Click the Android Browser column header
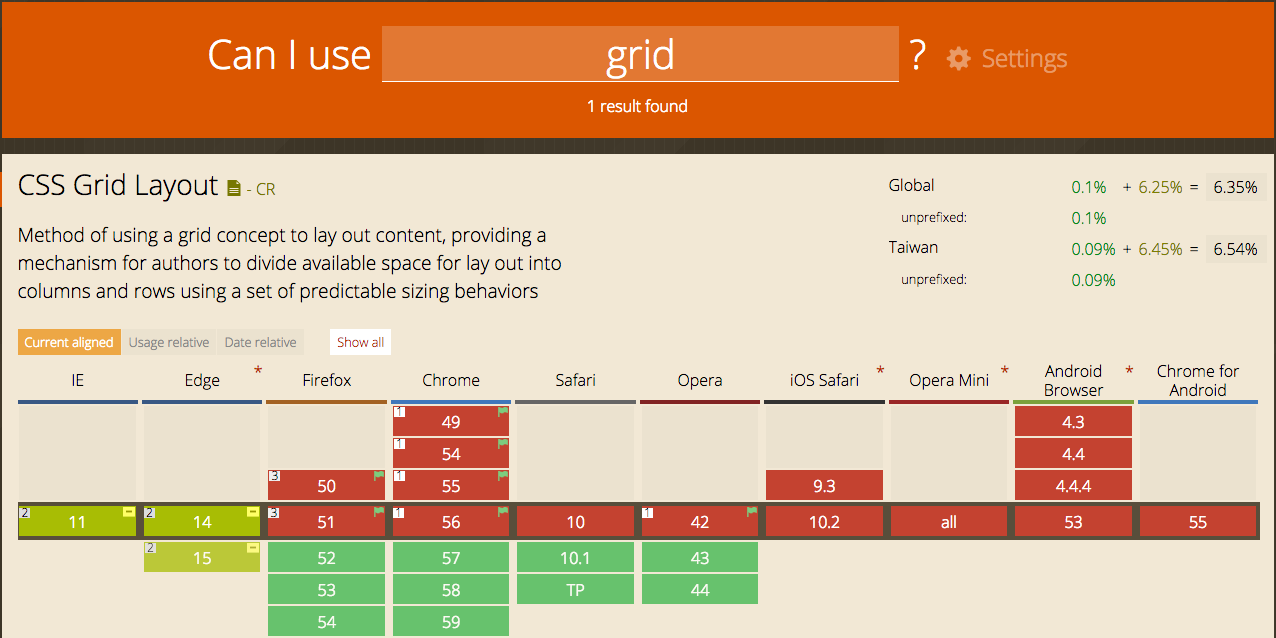 click(1073, 380)
